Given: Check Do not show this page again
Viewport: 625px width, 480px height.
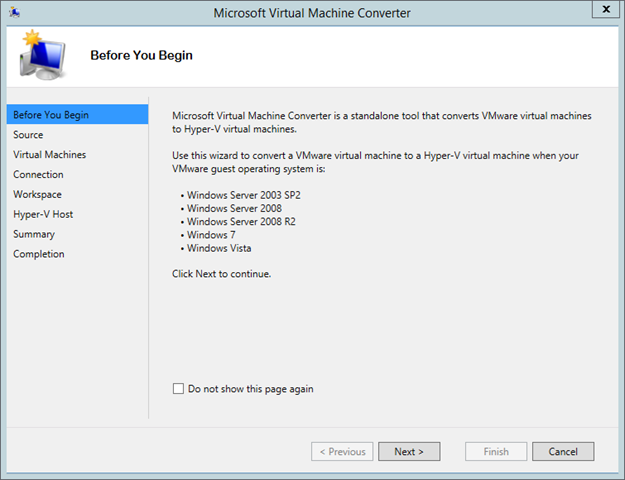Looking at the screenshot, I should click(178, 388).
